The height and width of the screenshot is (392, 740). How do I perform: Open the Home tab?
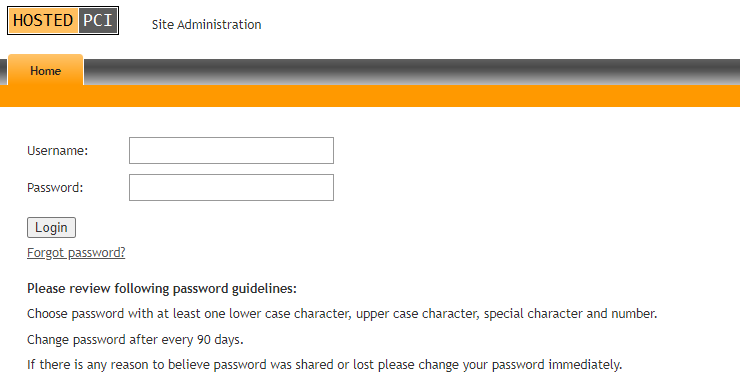46,70
